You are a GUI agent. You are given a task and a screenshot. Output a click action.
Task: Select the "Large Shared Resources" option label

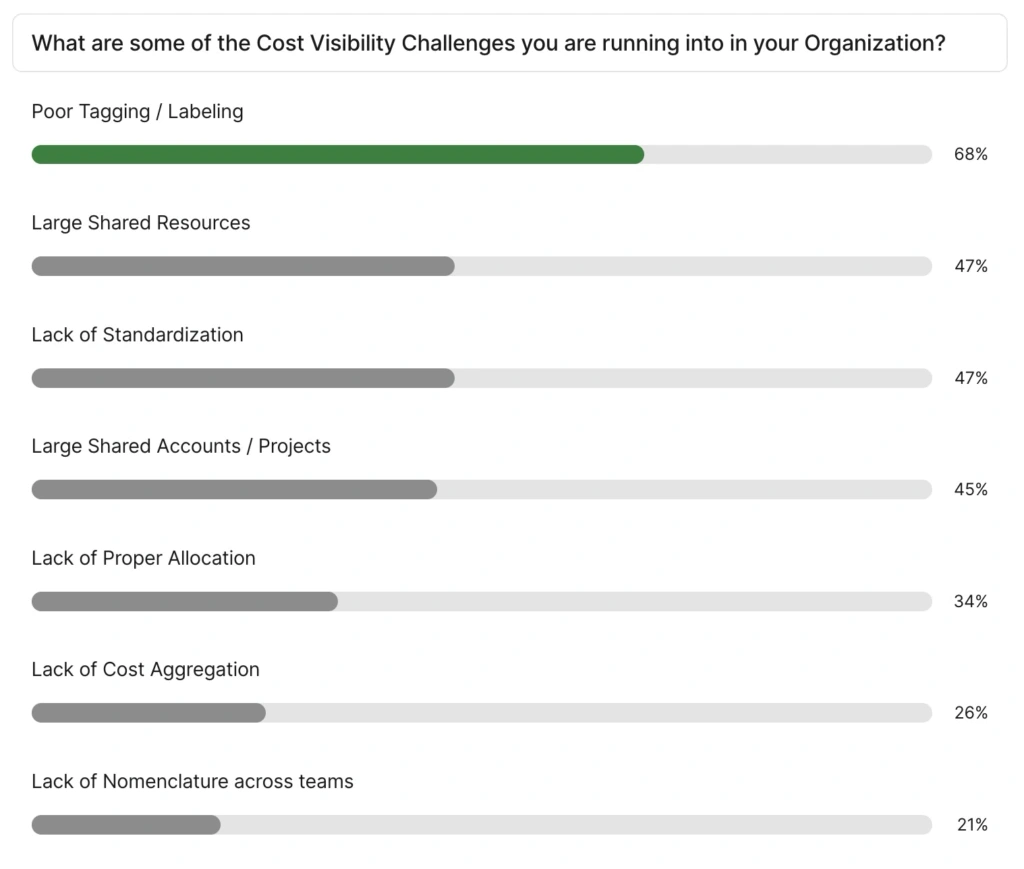click(x=141, y=223)
